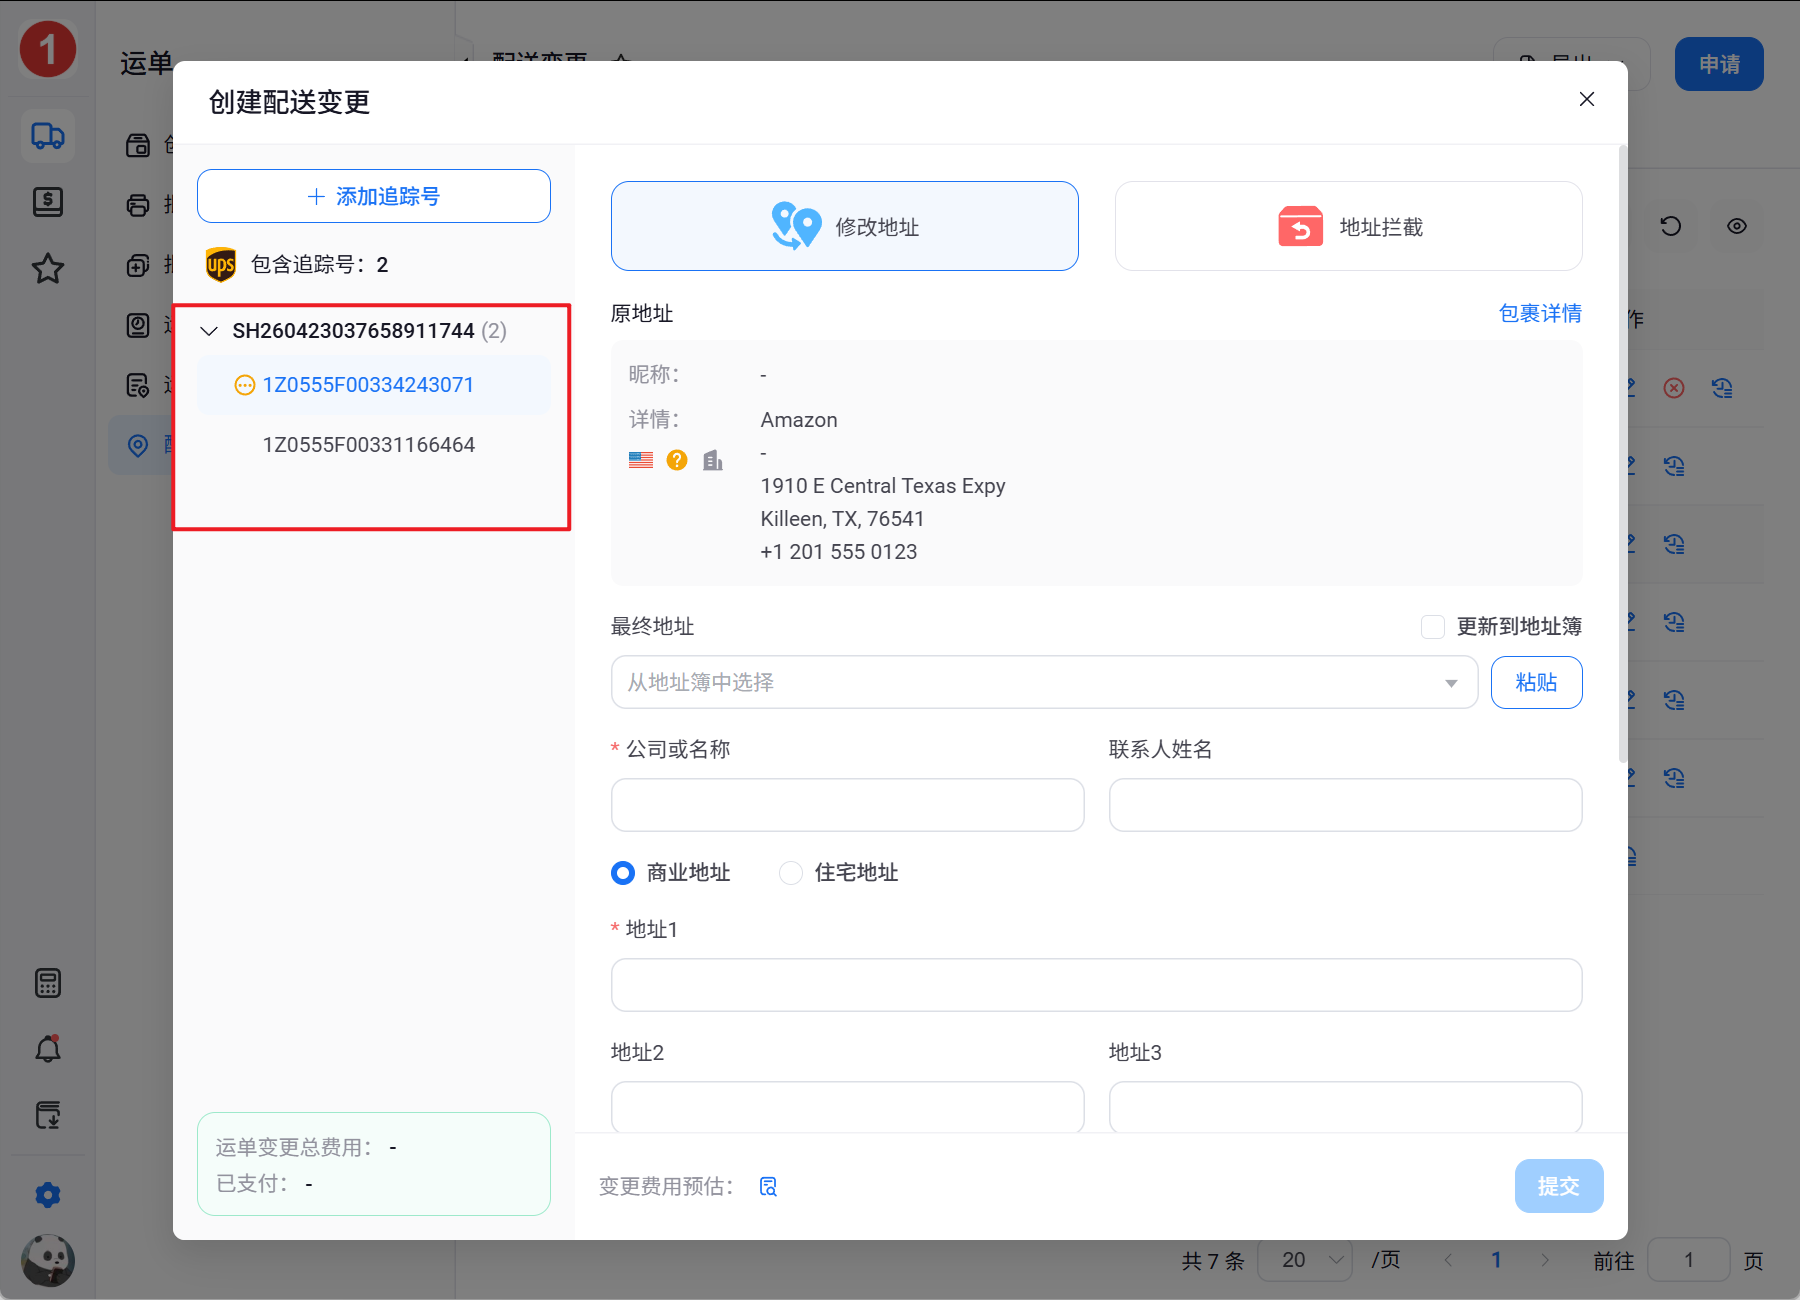
Task: Select the 商业地址 radio button
Action: 623,873
